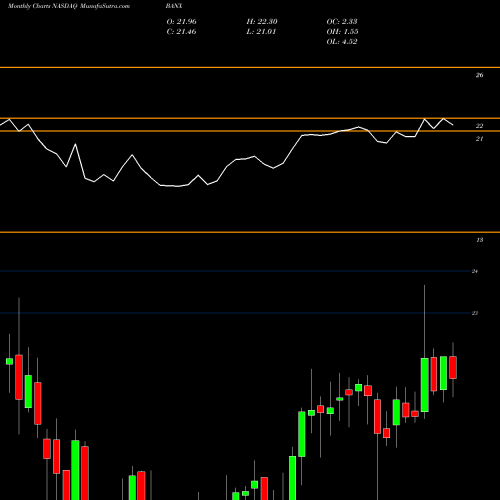
Task: Click the last red candlestick on the right
Action: (453, 367)
